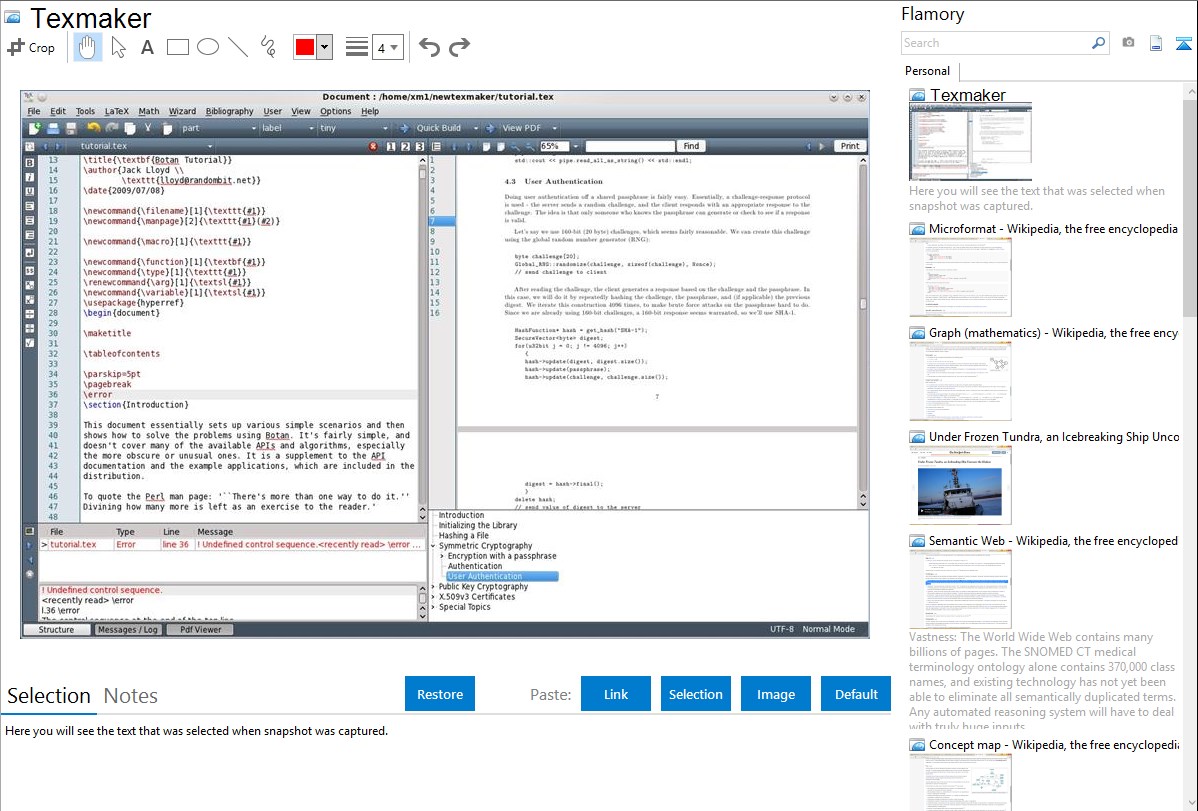
Task: Click the magnifier search icon
Action: (1098, 43)
